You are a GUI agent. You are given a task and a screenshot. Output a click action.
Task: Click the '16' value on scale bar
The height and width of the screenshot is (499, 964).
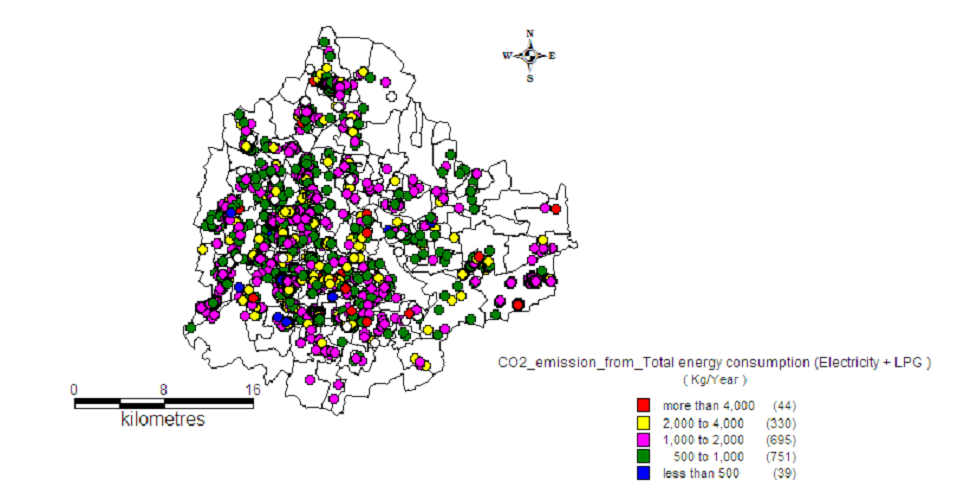tap(252, 390)
